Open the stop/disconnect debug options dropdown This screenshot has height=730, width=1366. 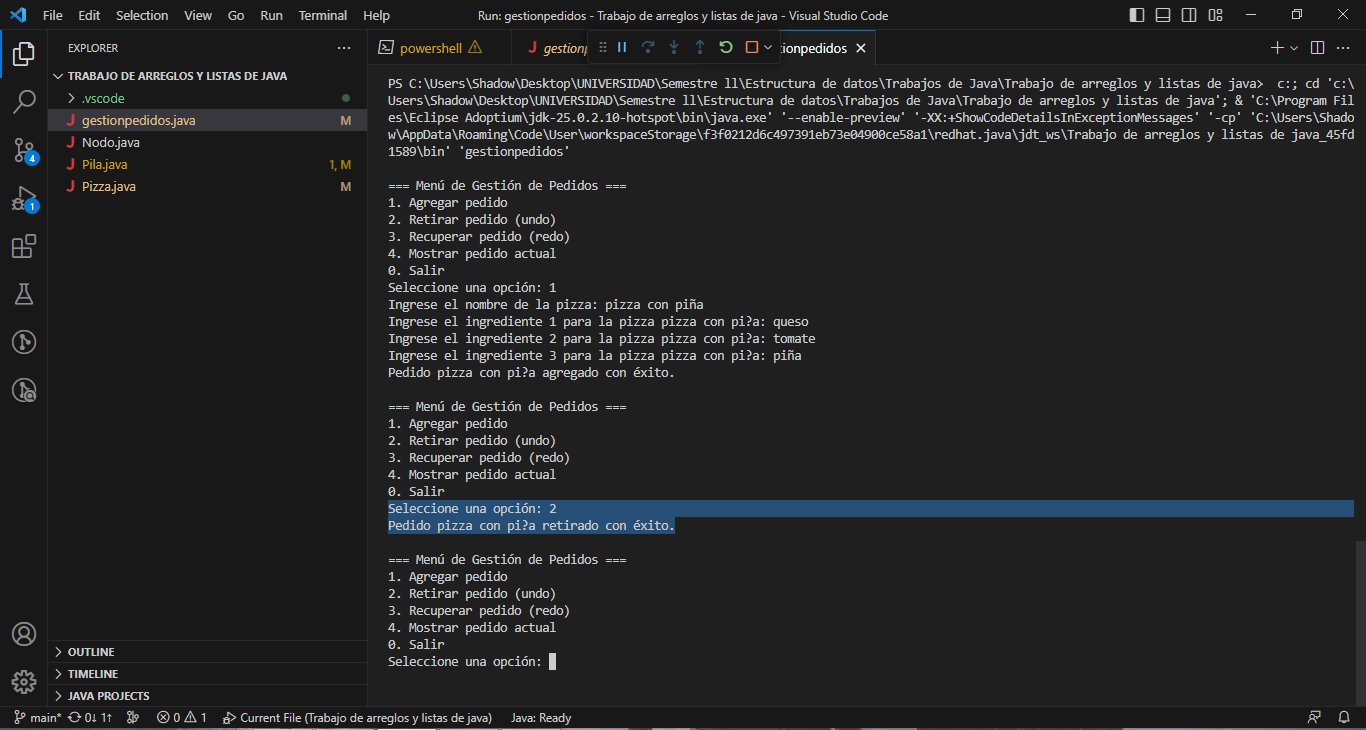coord(768,47)
